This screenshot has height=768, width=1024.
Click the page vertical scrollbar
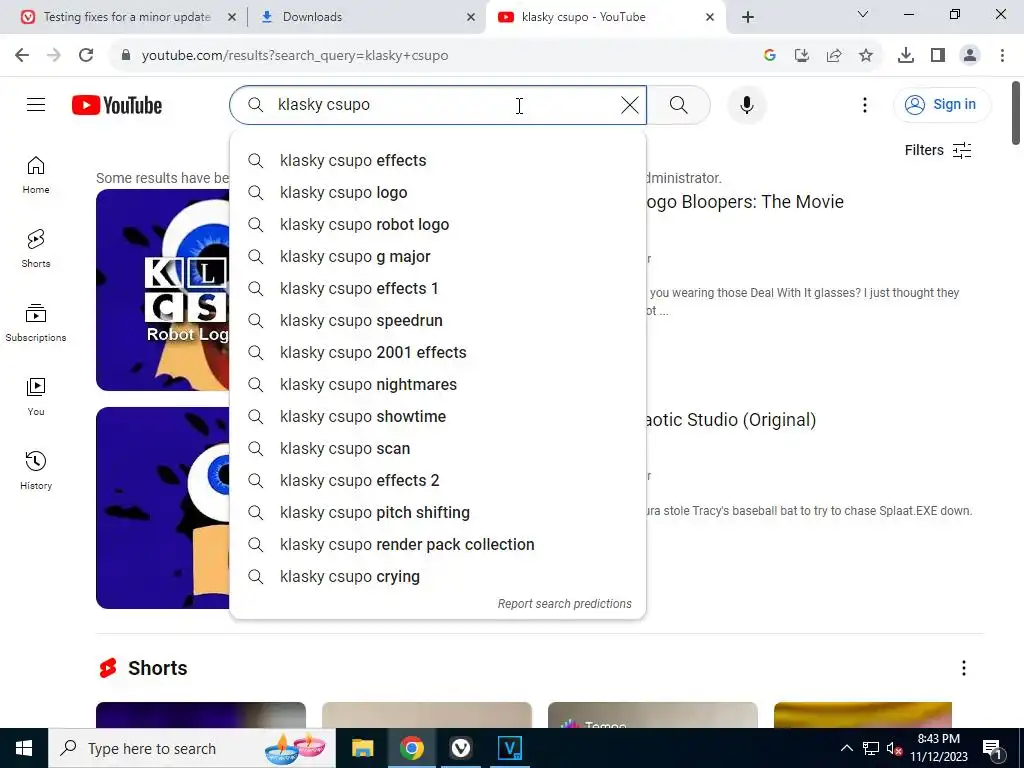coord(1016,112)
